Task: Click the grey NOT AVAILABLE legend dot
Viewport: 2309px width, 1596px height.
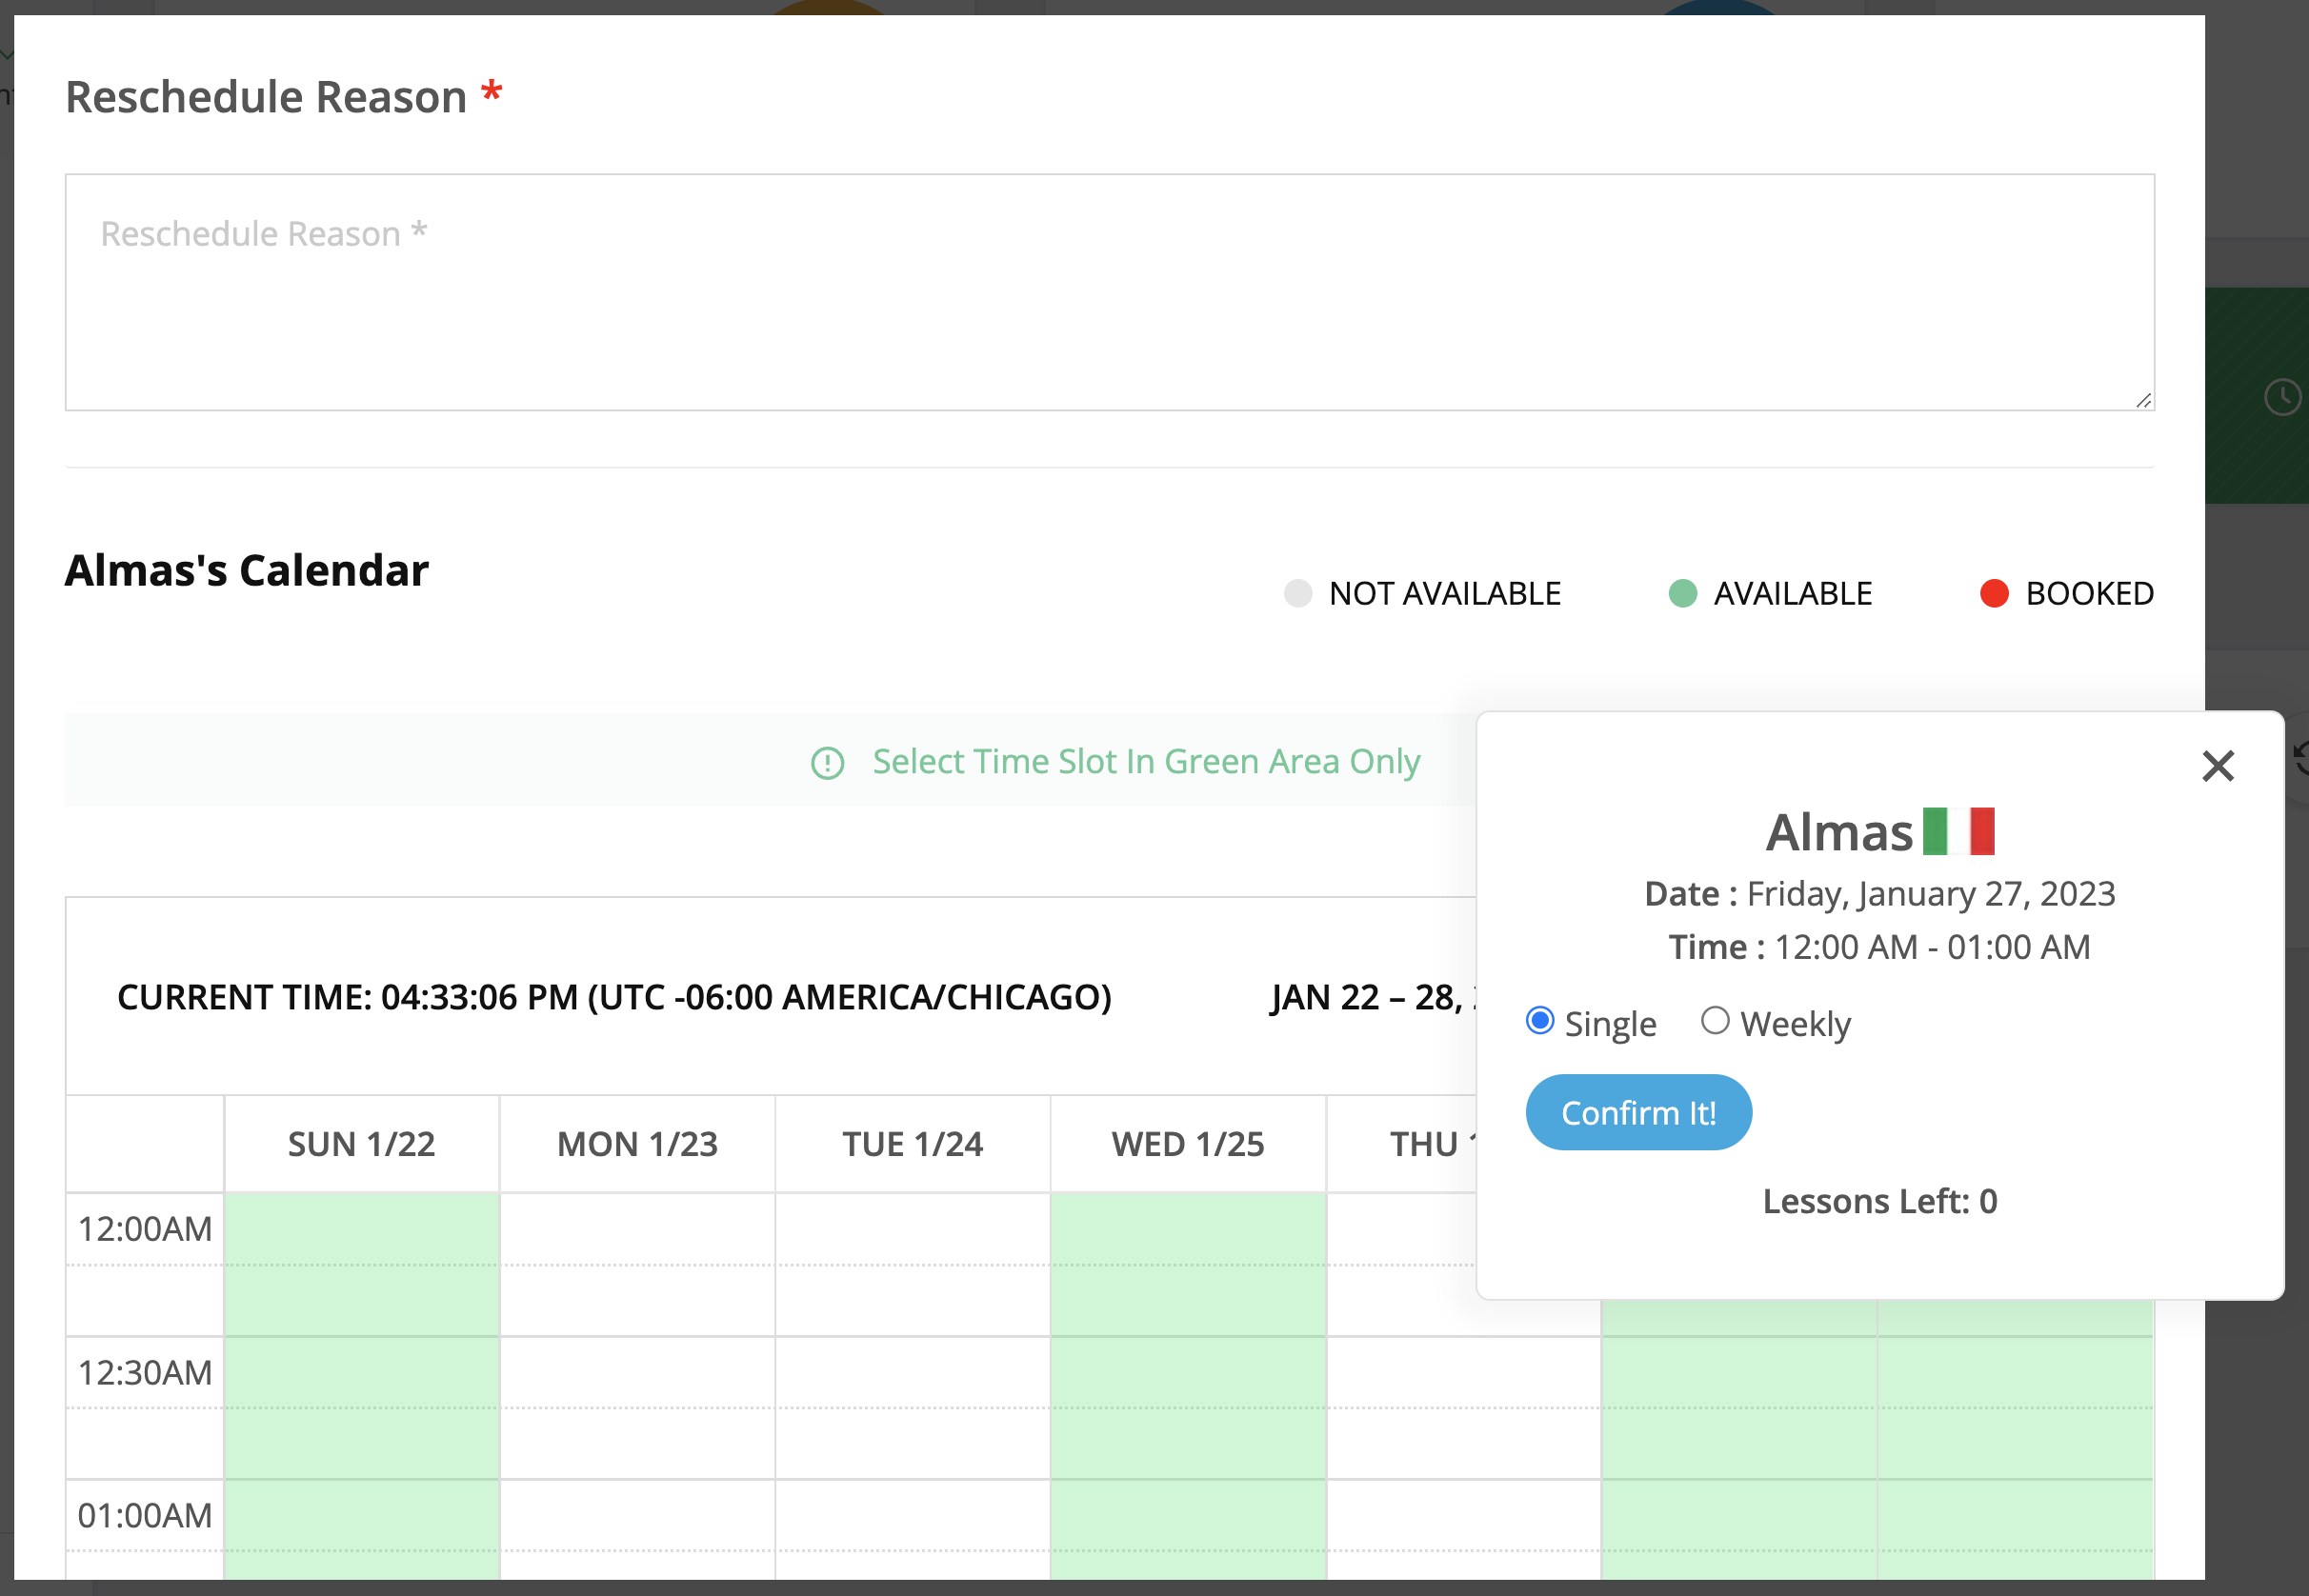Action: (1297, 594)
